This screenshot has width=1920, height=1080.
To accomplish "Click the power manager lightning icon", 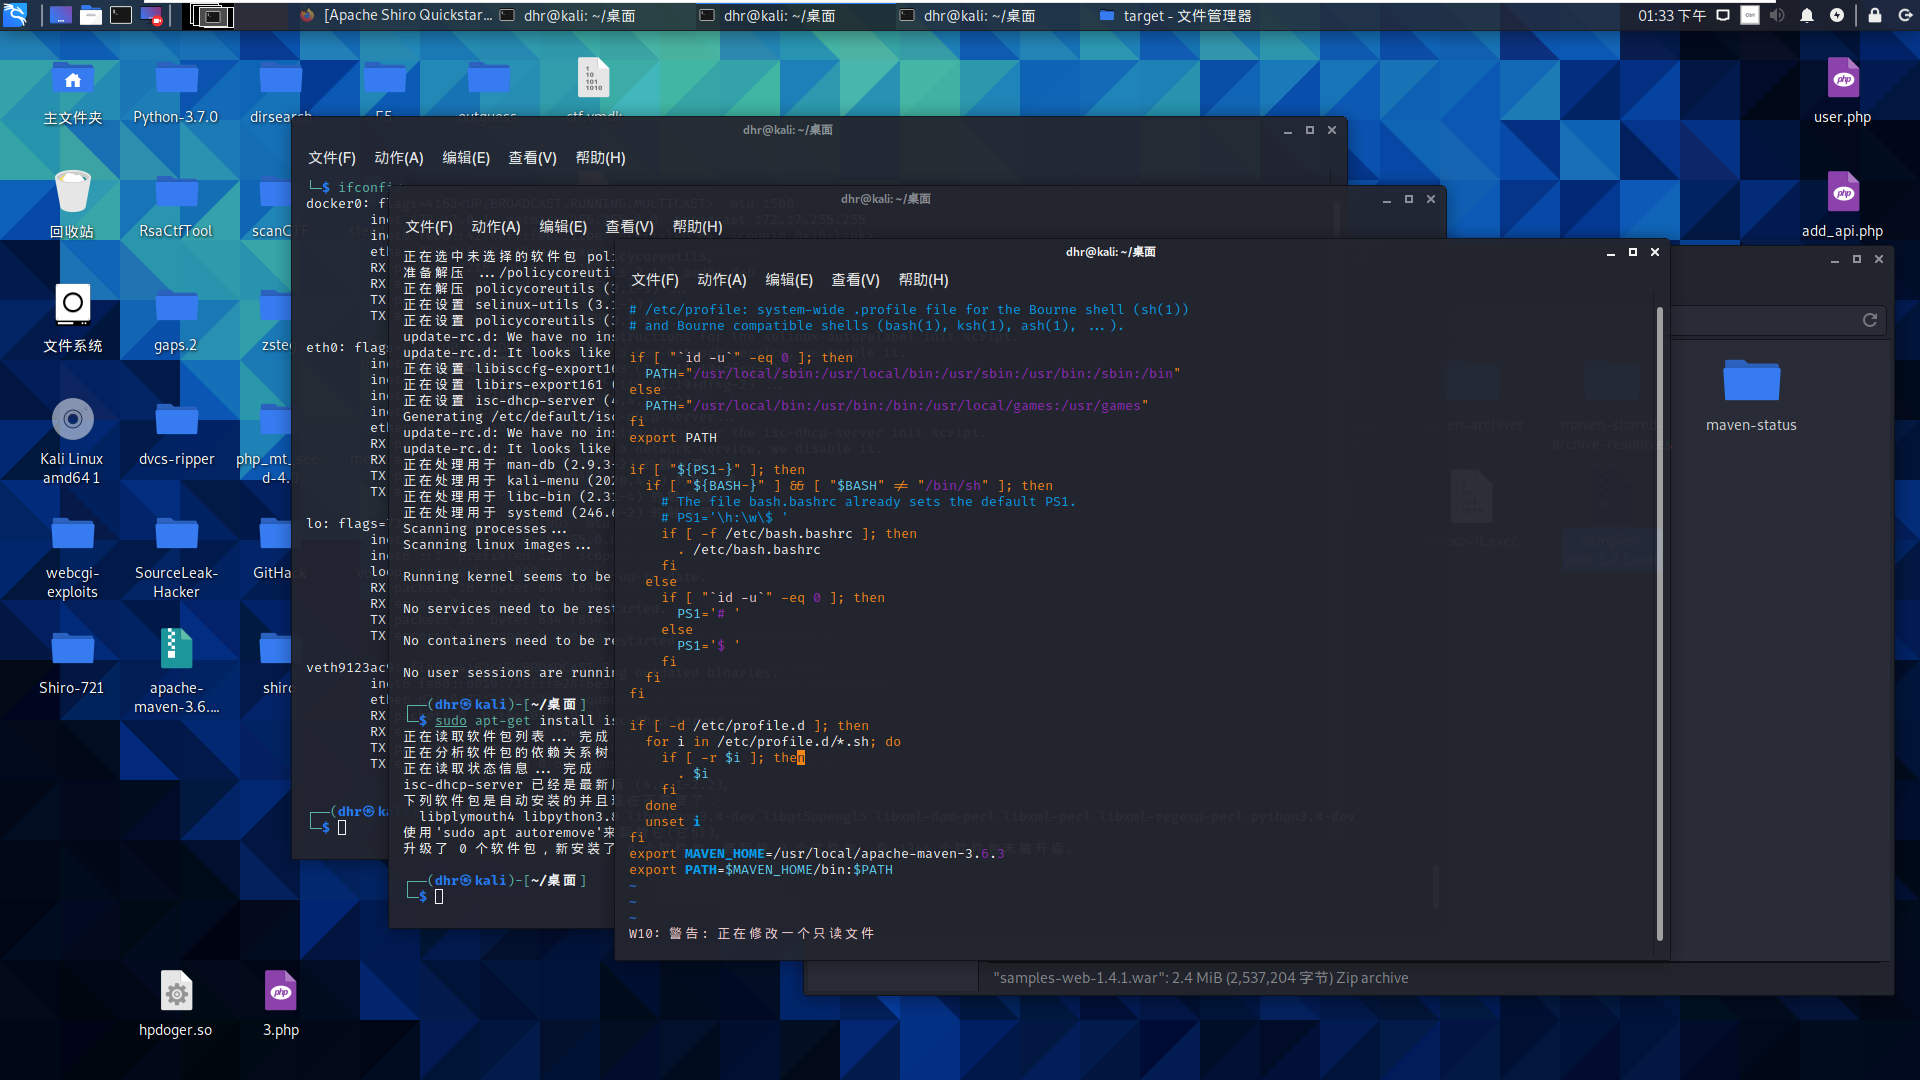I will click(1837, 15).
